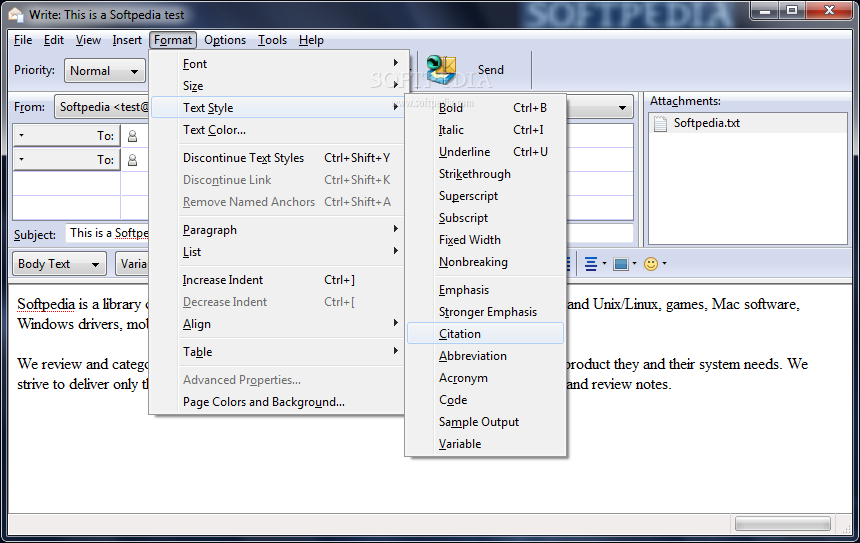This screenshot has height=543, width=860.
Task: Open the Body Text paragraph format dropdown
Action: [x=59, y=264]
